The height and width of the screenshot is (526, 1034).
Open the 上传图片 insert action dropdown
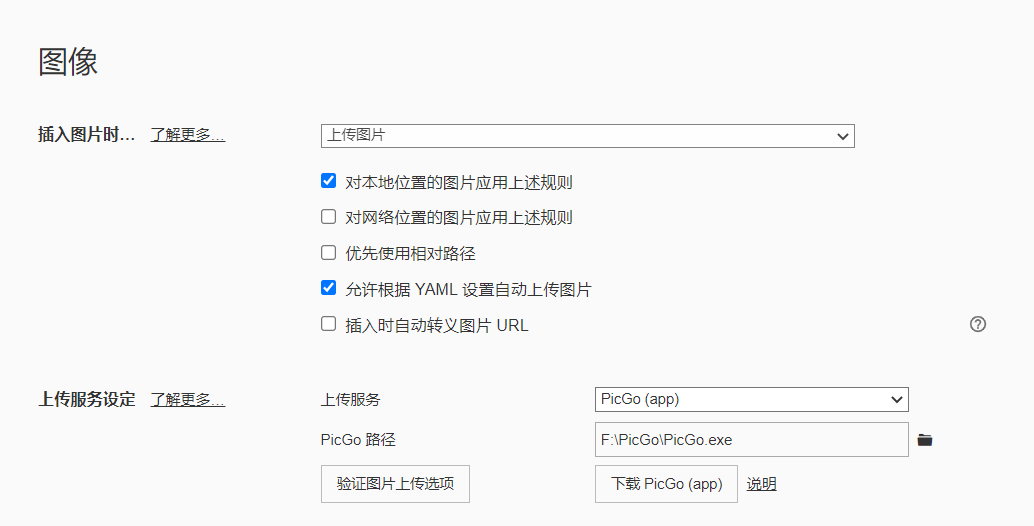[587, 136]
